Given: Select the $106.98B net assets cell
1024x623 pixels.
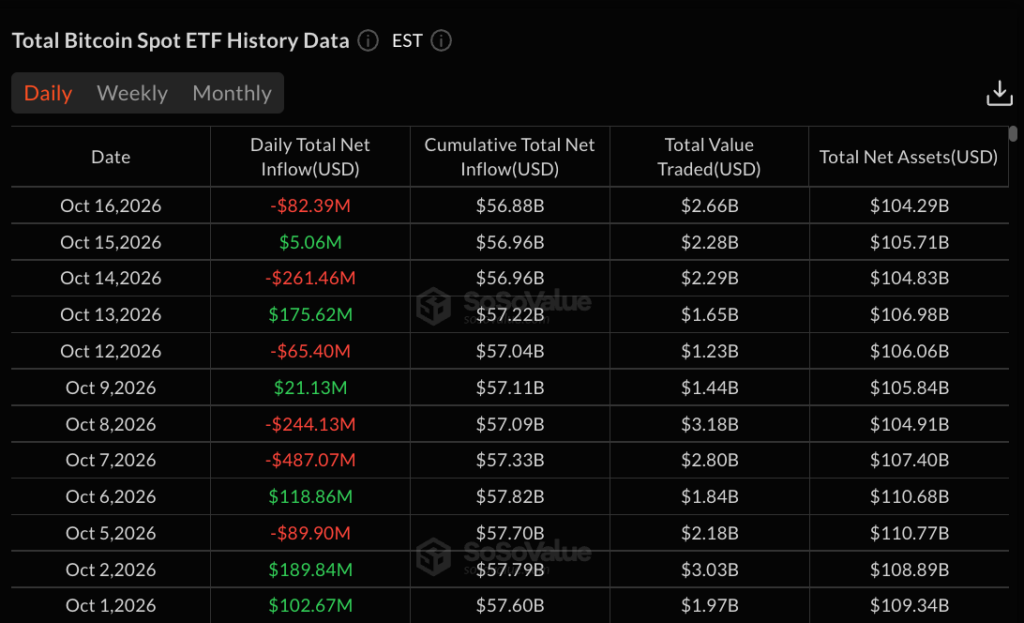Looking at the screenshot, I should click(x=909, y=315).
